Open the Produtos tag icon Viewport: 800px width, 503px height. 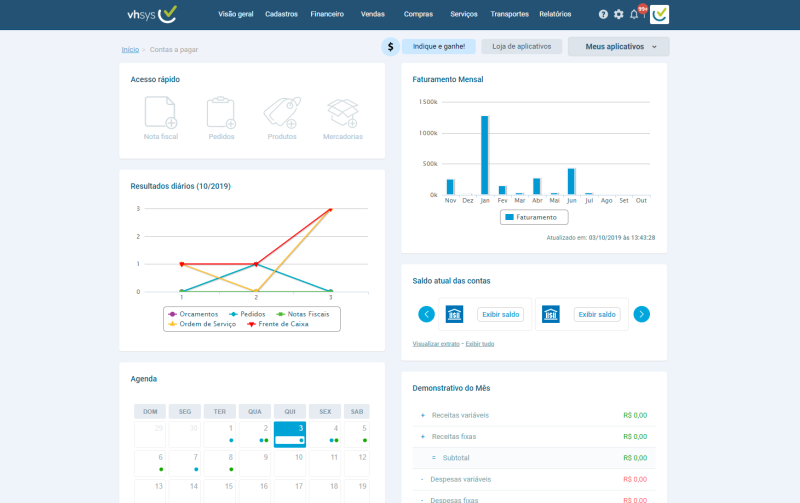(282, 112)
